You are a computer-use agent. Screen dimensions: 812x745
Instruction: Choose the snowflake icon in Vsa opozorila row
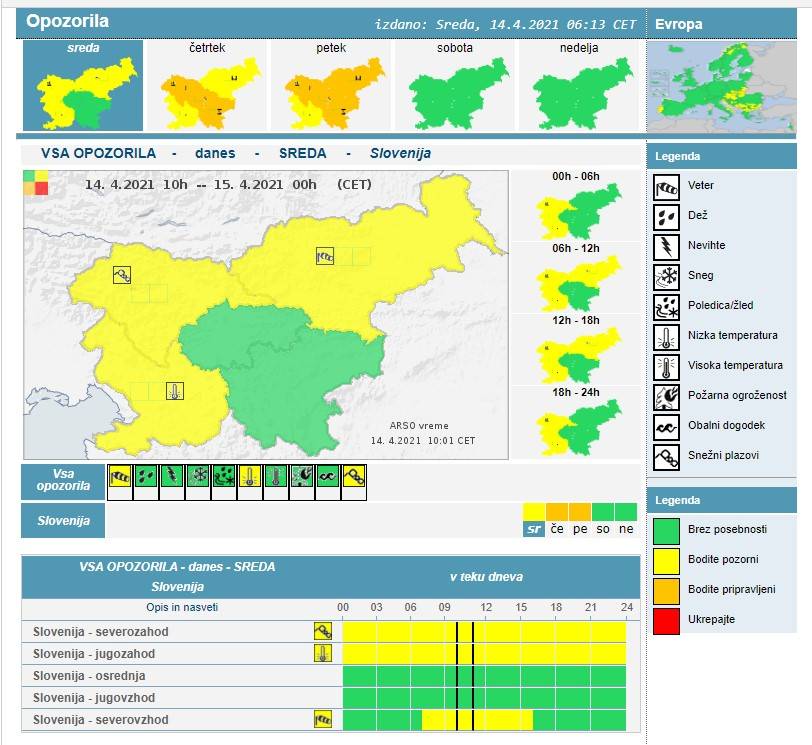pyautogui.click(x=198, y=478)
